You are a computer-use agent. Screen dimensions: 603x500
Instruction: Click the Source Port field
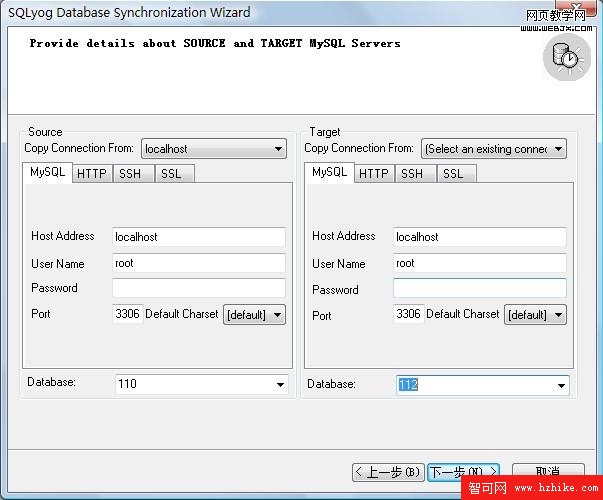(128, 314)
